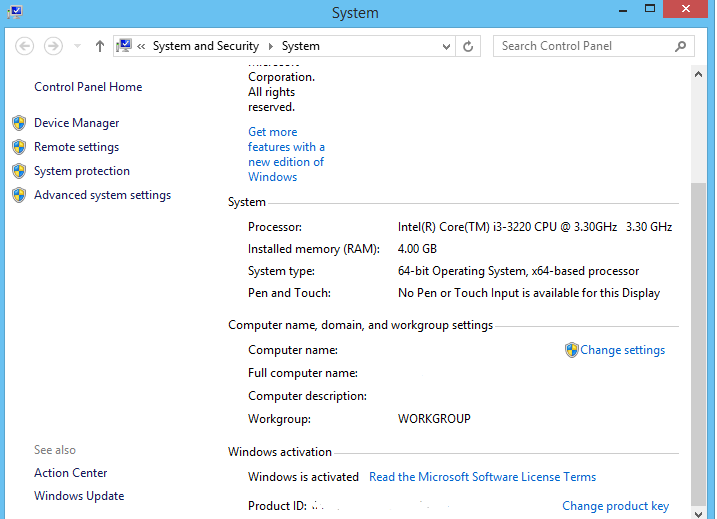Screen dimensions: 717x519
Task: Click the scrollbar up arrow
Action: (698, 74)
